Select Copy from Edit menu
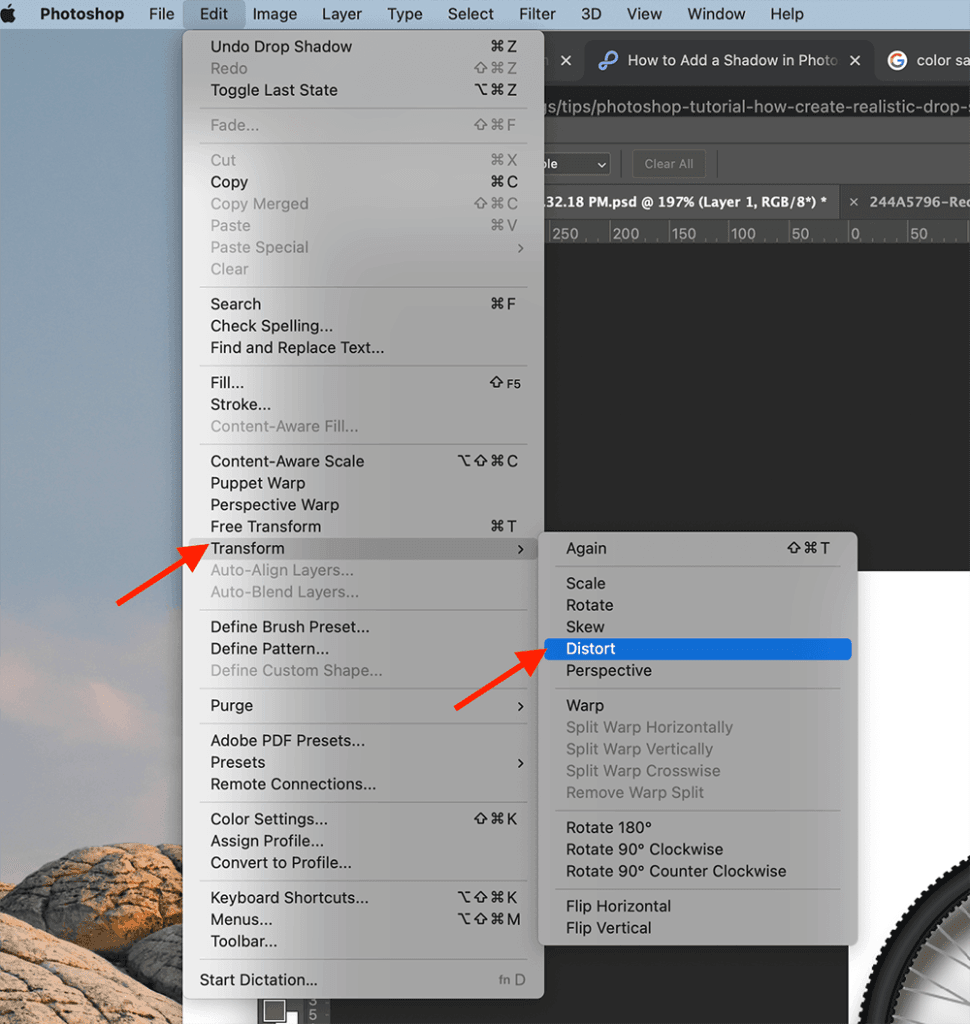The width and height of the screenshot is (970, 1024). click(363, 182)
